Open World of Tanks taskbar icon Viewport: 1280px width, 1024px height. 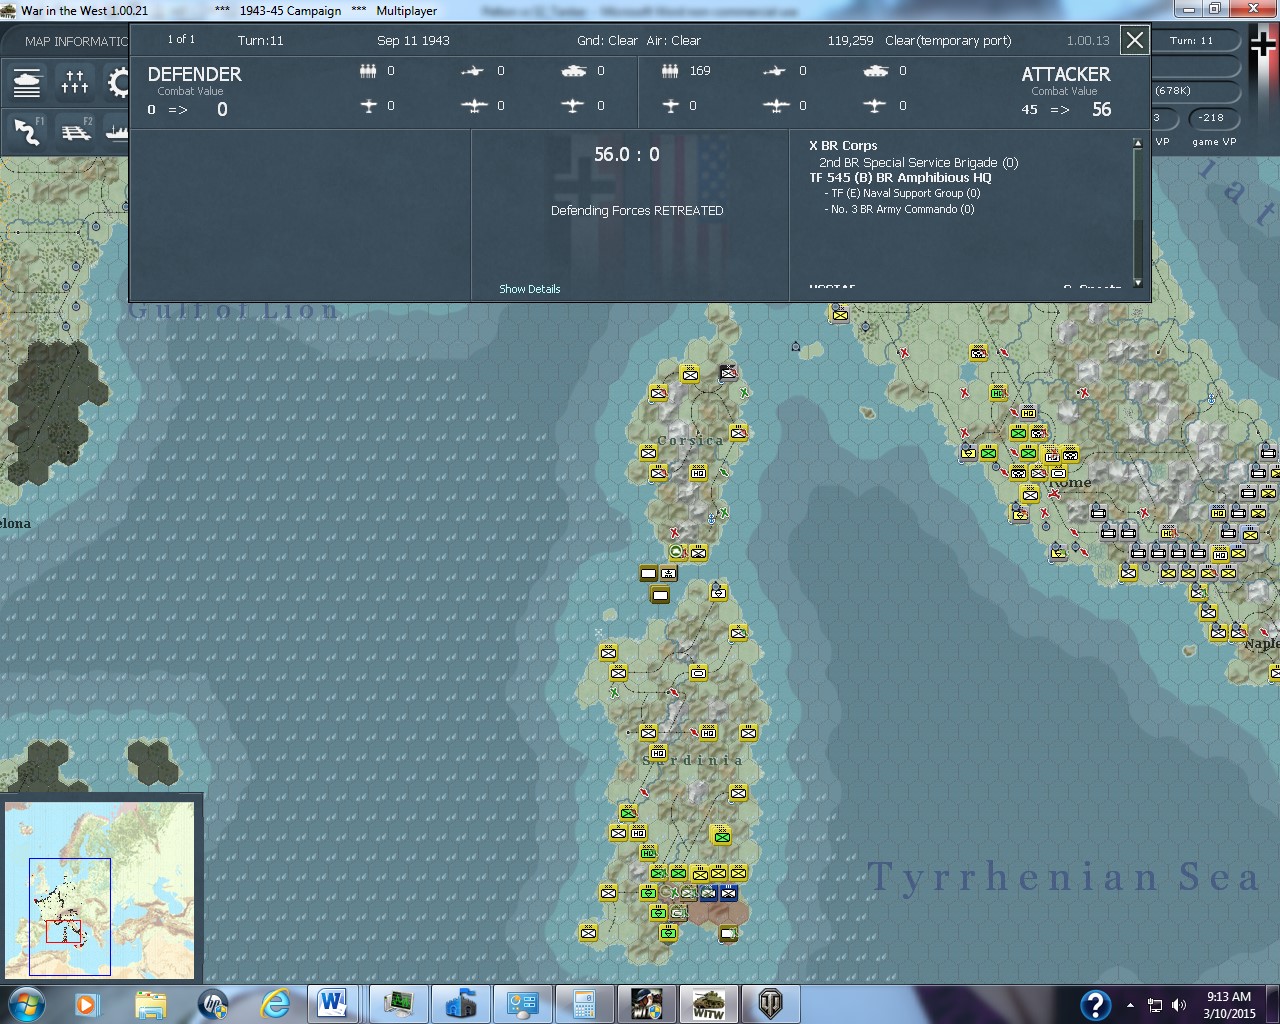click(x=769, y=1003)
